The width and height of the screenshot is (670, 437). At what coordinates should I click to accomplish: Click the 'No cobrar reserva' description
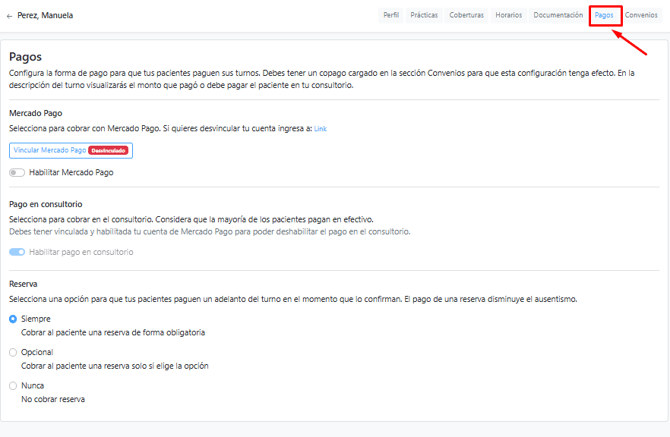pyautogui.click(x=53, y=399)
